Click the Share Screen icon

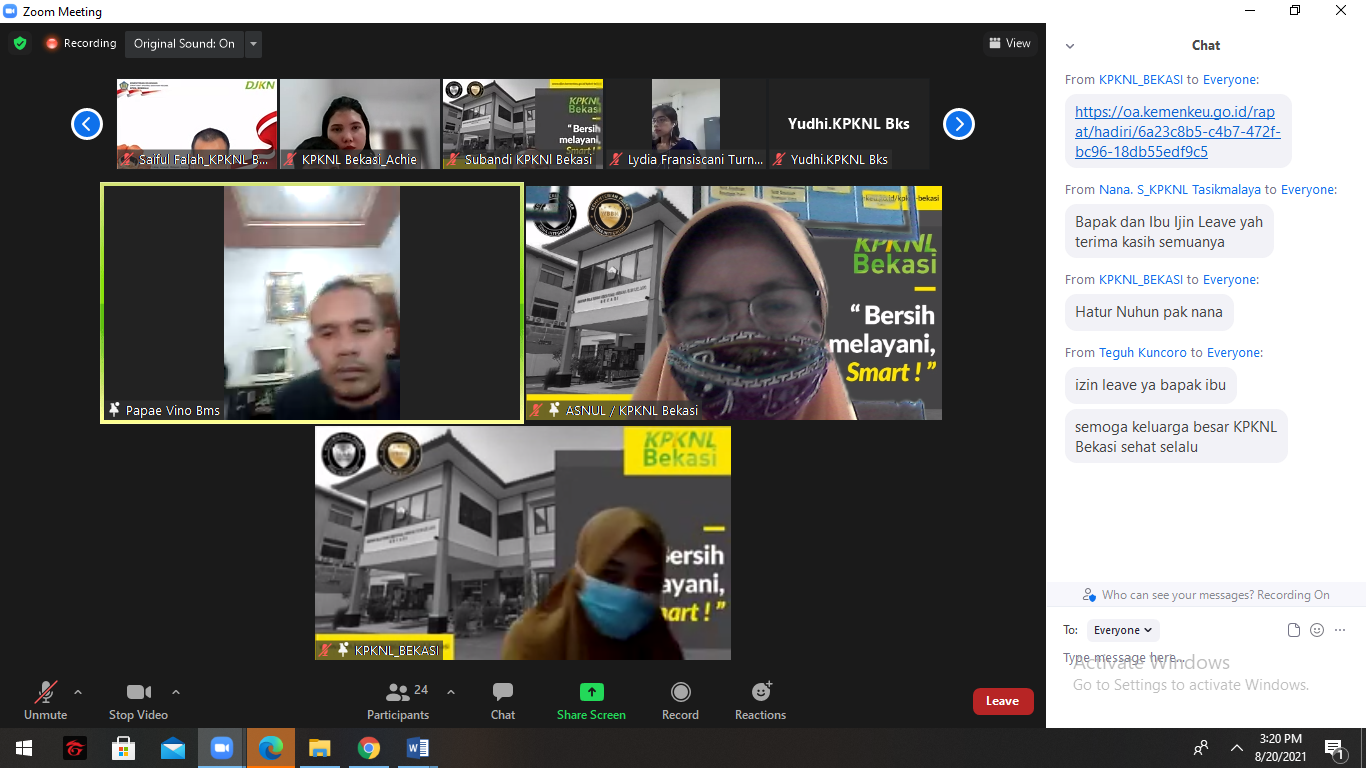pyautogui.click(x=591, y=692)
